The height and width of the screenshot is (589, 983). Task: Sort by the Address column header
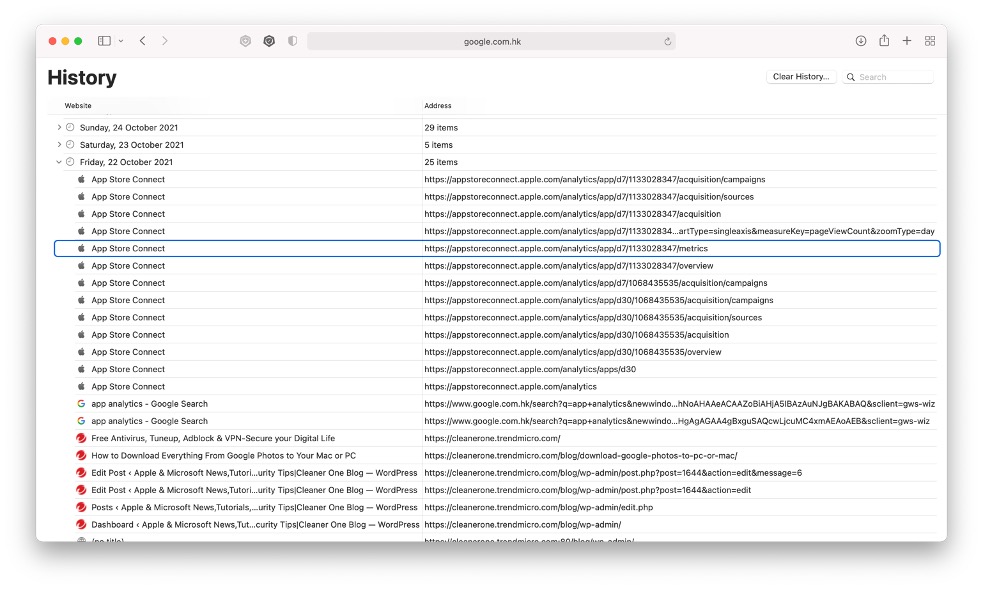click(438, 105)
